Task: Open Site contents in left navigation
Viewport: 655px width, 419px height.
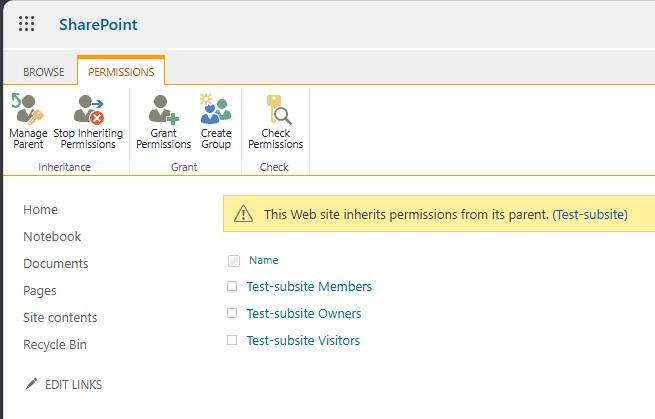Action: point(60,317)
